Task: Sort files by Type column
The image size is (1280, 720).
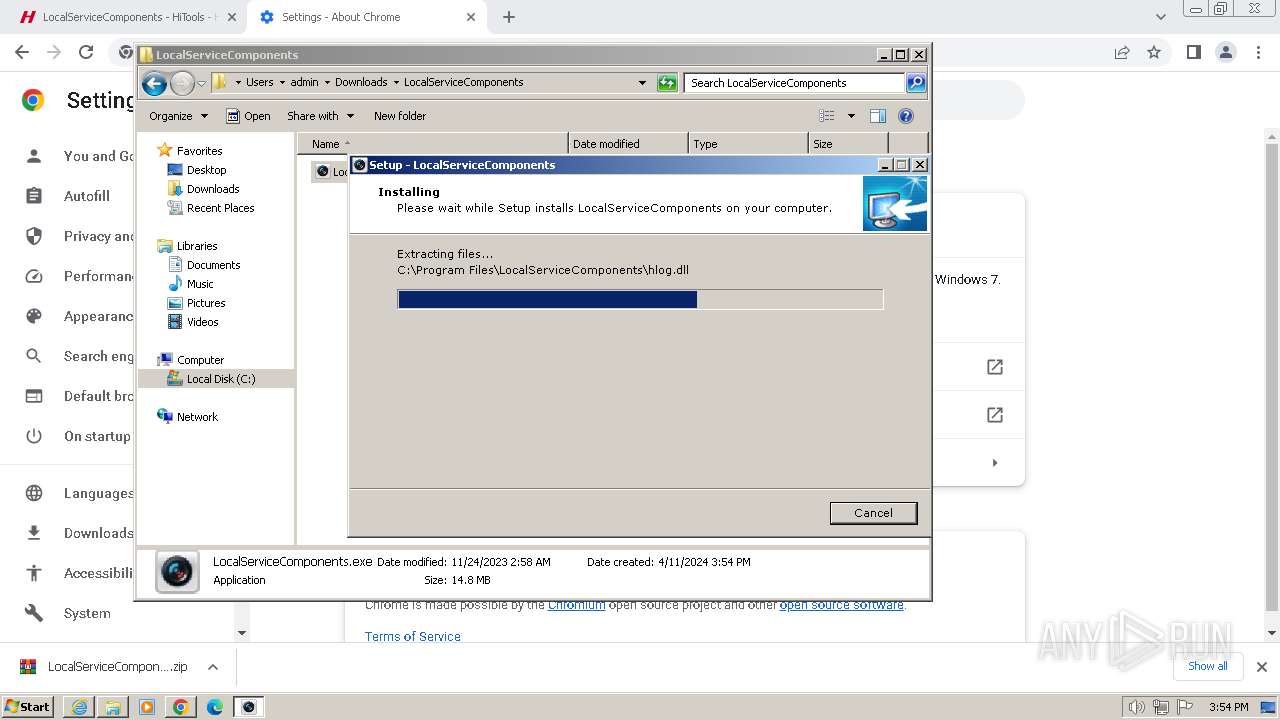Action: pyautogui.click(x=748, y=144)
